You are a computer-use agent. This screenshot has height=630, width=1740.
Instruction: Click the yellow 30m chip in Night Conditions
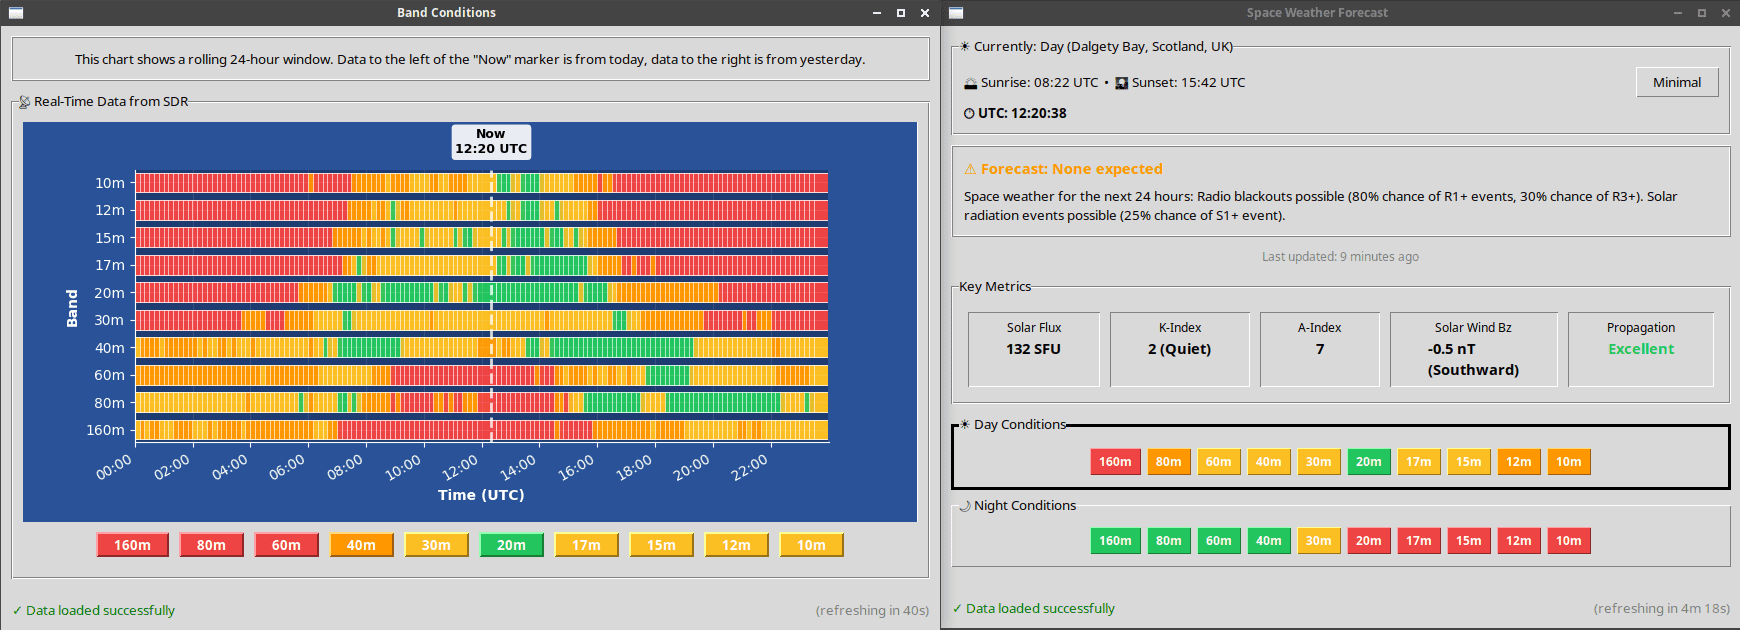click(1318, 541)
